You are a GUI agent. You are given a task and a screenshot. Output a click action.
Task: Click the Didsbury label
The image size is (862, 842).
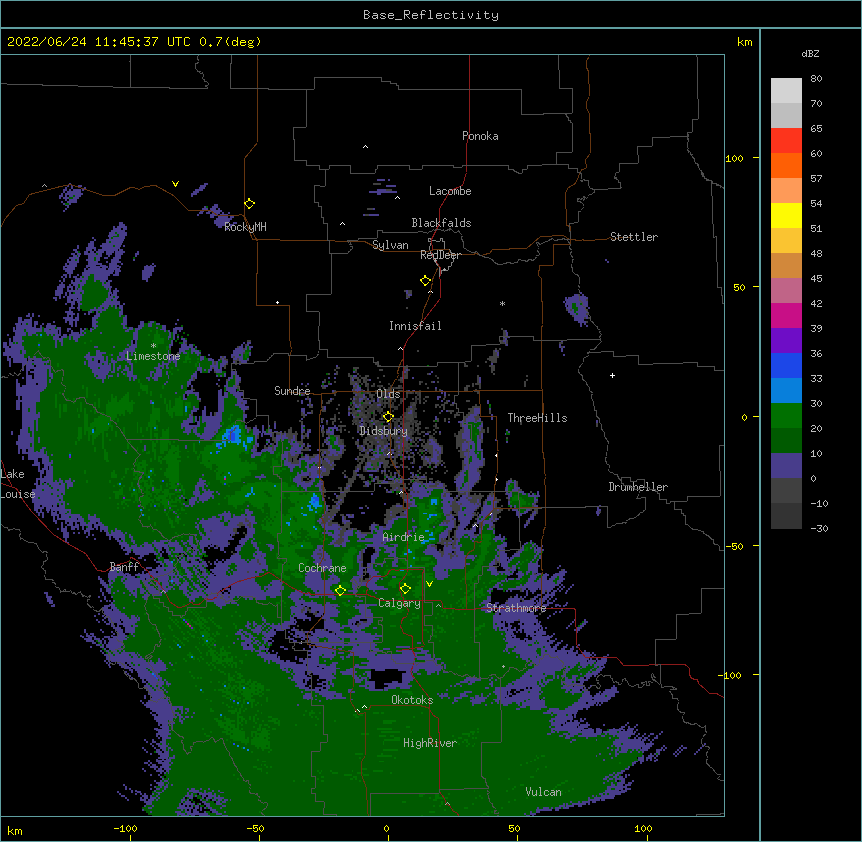384,431
